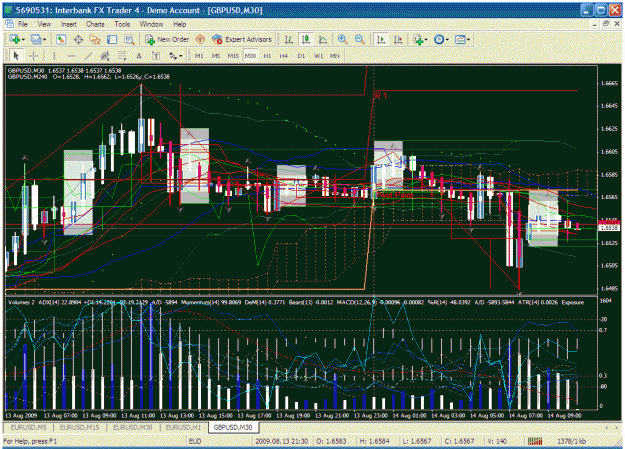Show the Navigator panel

[x=95, y=39]
